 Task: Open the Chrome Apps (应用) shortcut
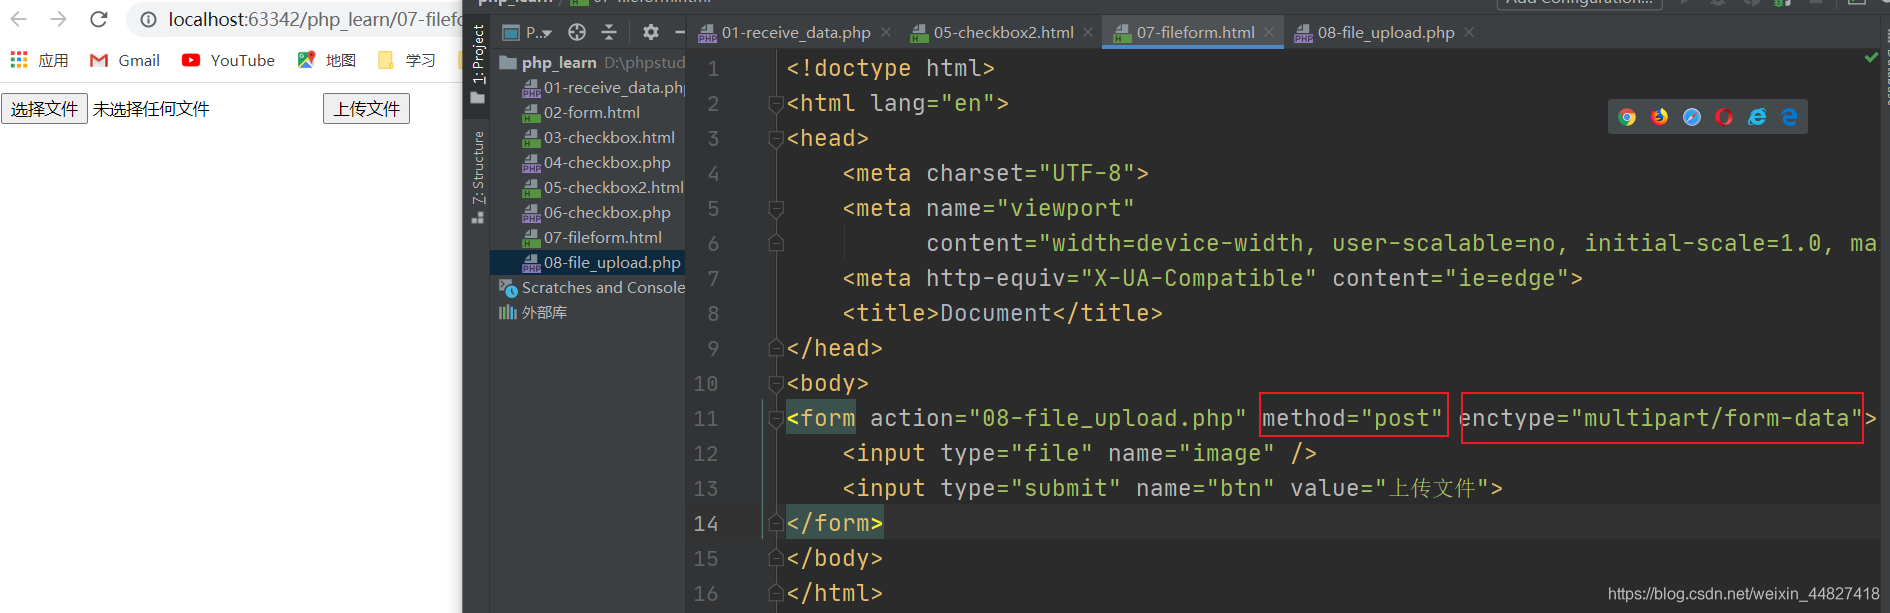(x=39, y=60)
